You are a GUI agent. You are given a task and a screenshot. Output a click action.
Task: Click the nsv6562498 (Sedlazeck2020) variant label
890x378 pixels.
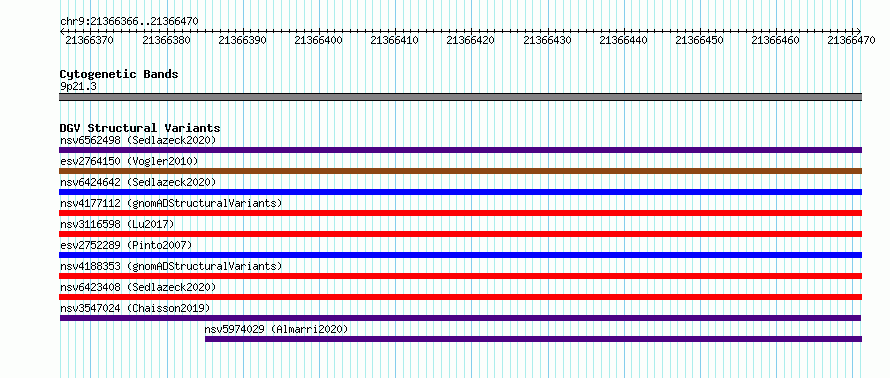pos(138,140)
